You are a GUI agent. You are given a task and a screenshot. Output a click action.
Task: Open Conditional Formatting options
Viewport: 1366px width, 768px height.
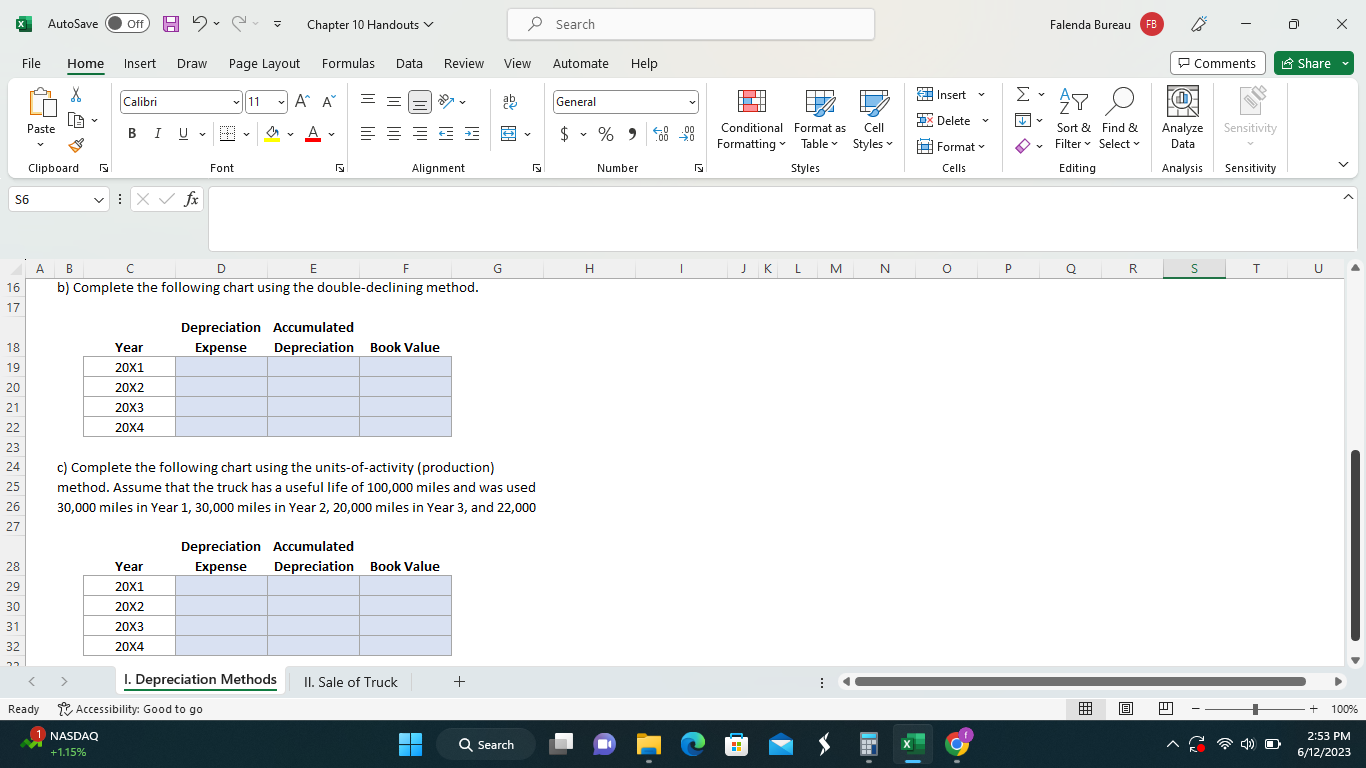pos(751,120)
